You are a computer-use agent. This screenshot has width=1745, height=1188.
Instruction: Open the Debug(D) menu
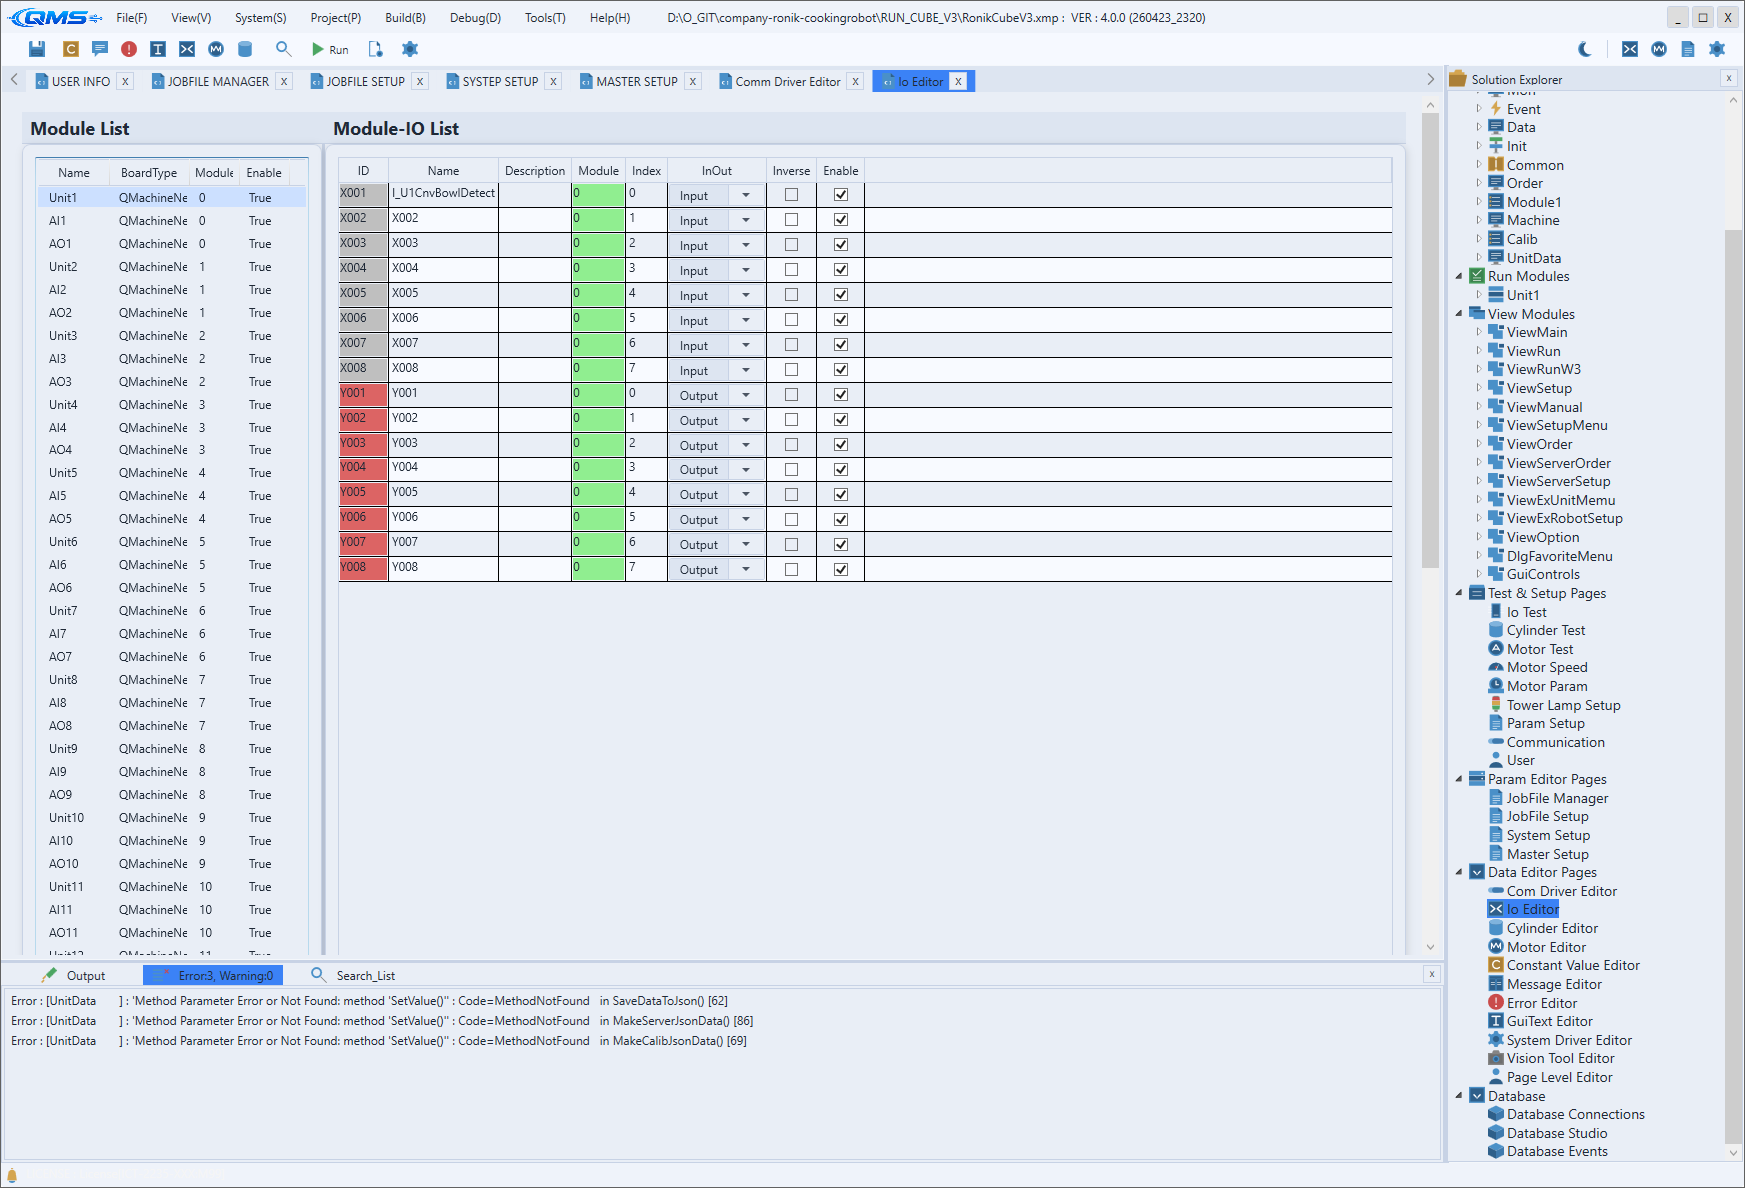pyautogui.click(x=475, y=18)
